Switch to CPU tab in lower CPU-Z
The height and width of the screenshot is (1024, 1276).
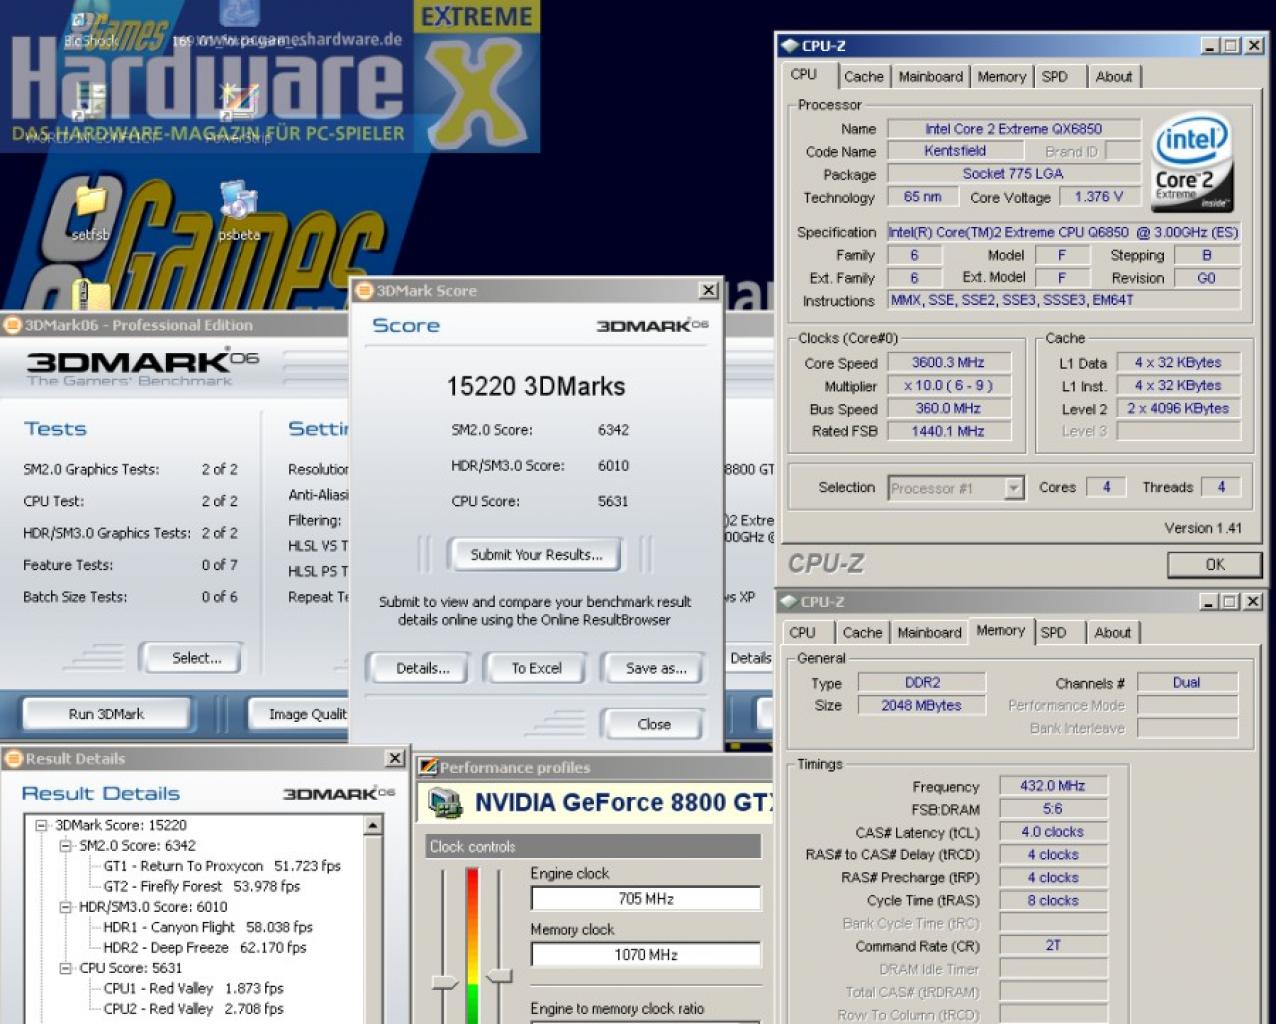pos(802,633)
